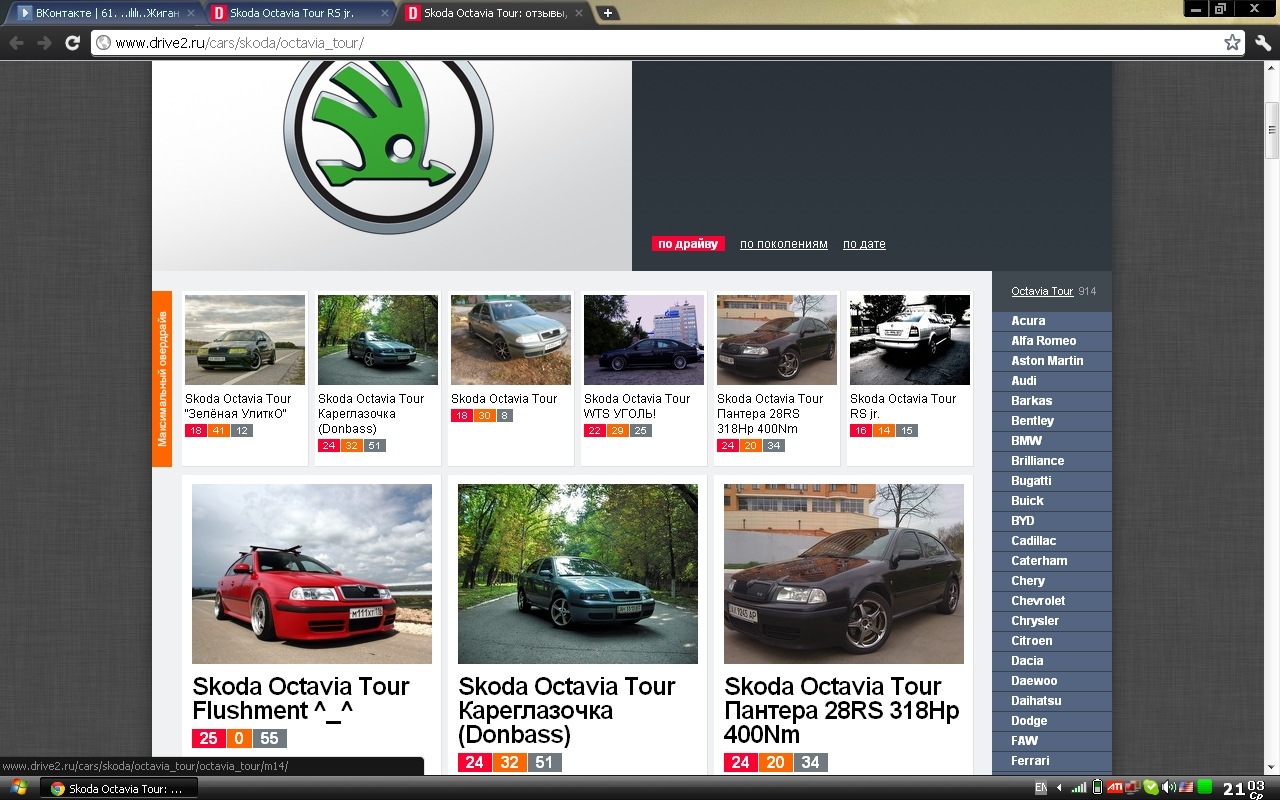Viewport: 1280px width, 800px height.
Task: Open the Windows Start menu
Action: [18, 788]
